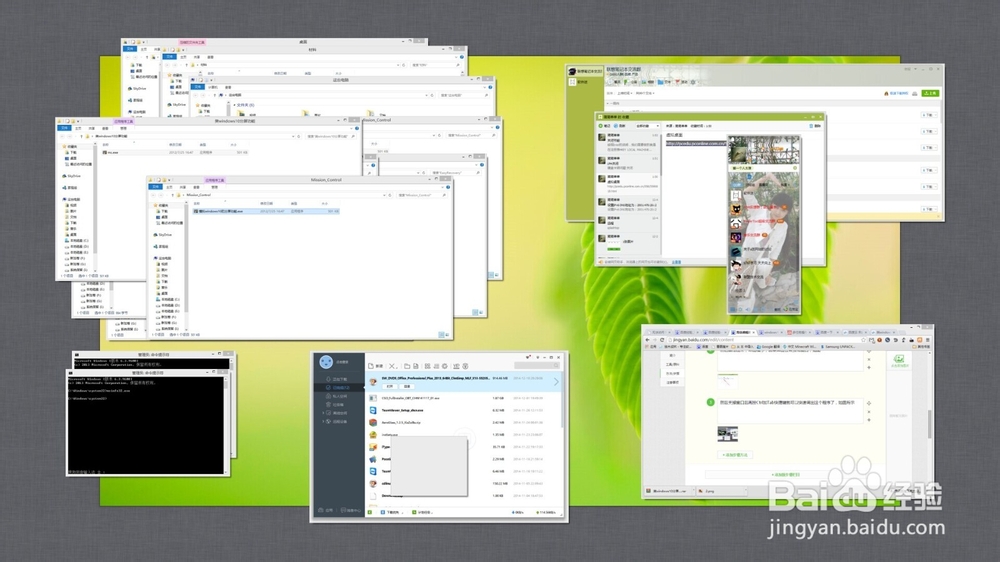
Task: Click the green add step link in browser page
Action: point(735,455)
